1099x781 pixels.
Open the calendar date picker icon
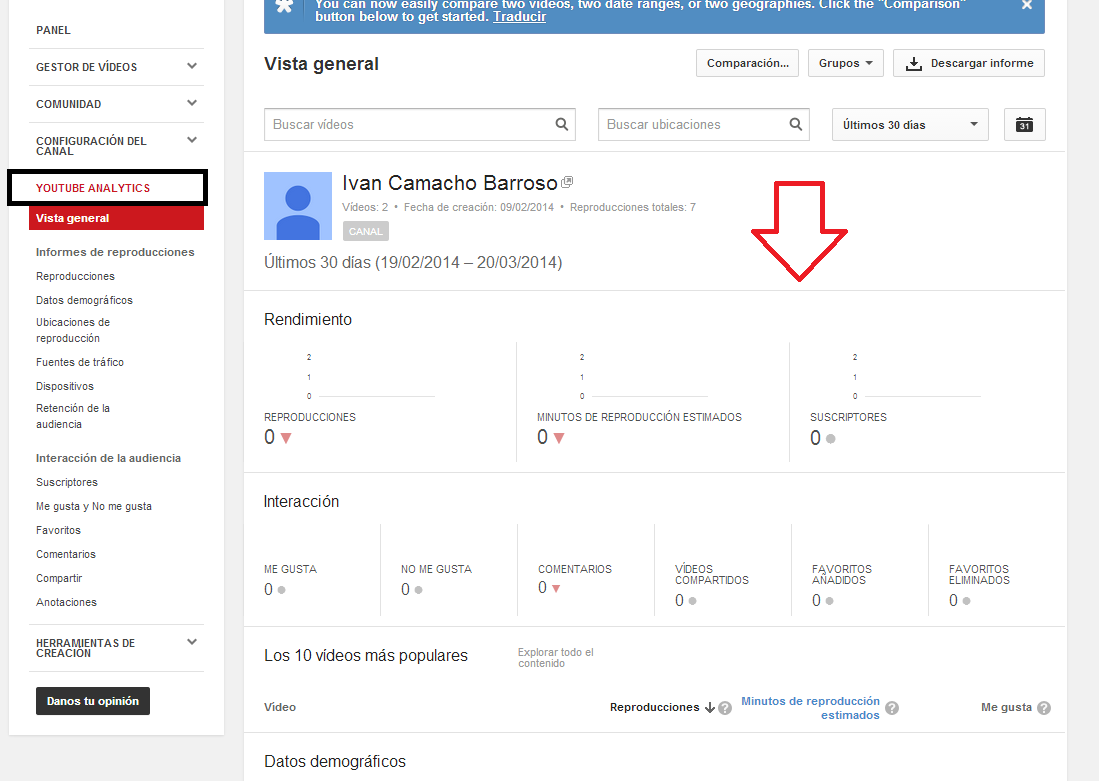click(x=1024, y=125)
